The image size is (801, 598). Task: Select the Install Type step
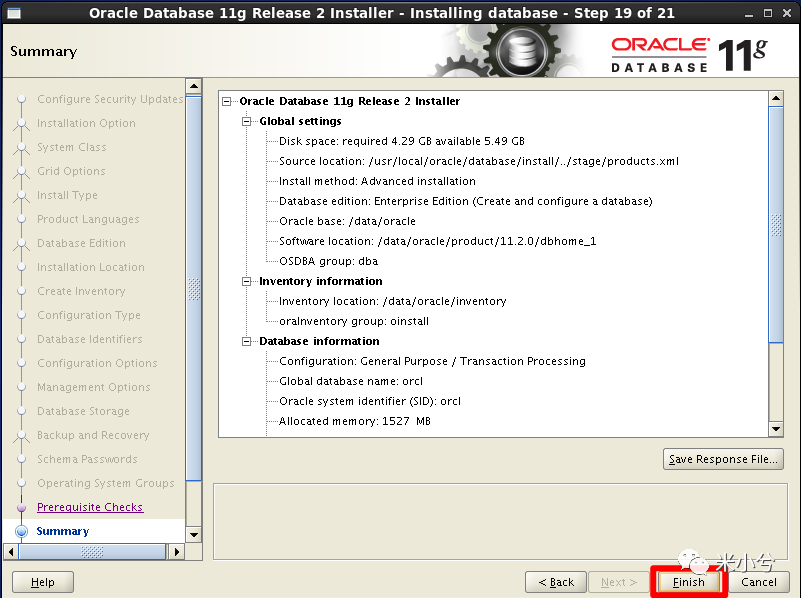[67, 195]
